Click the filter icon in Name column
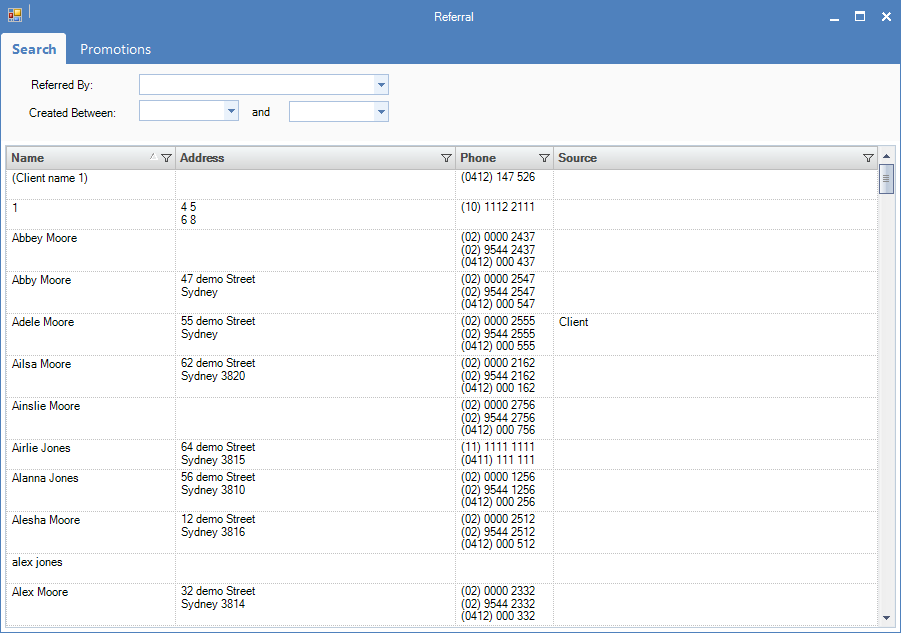This screenshot has height=633, width=901. coord(166,158)
